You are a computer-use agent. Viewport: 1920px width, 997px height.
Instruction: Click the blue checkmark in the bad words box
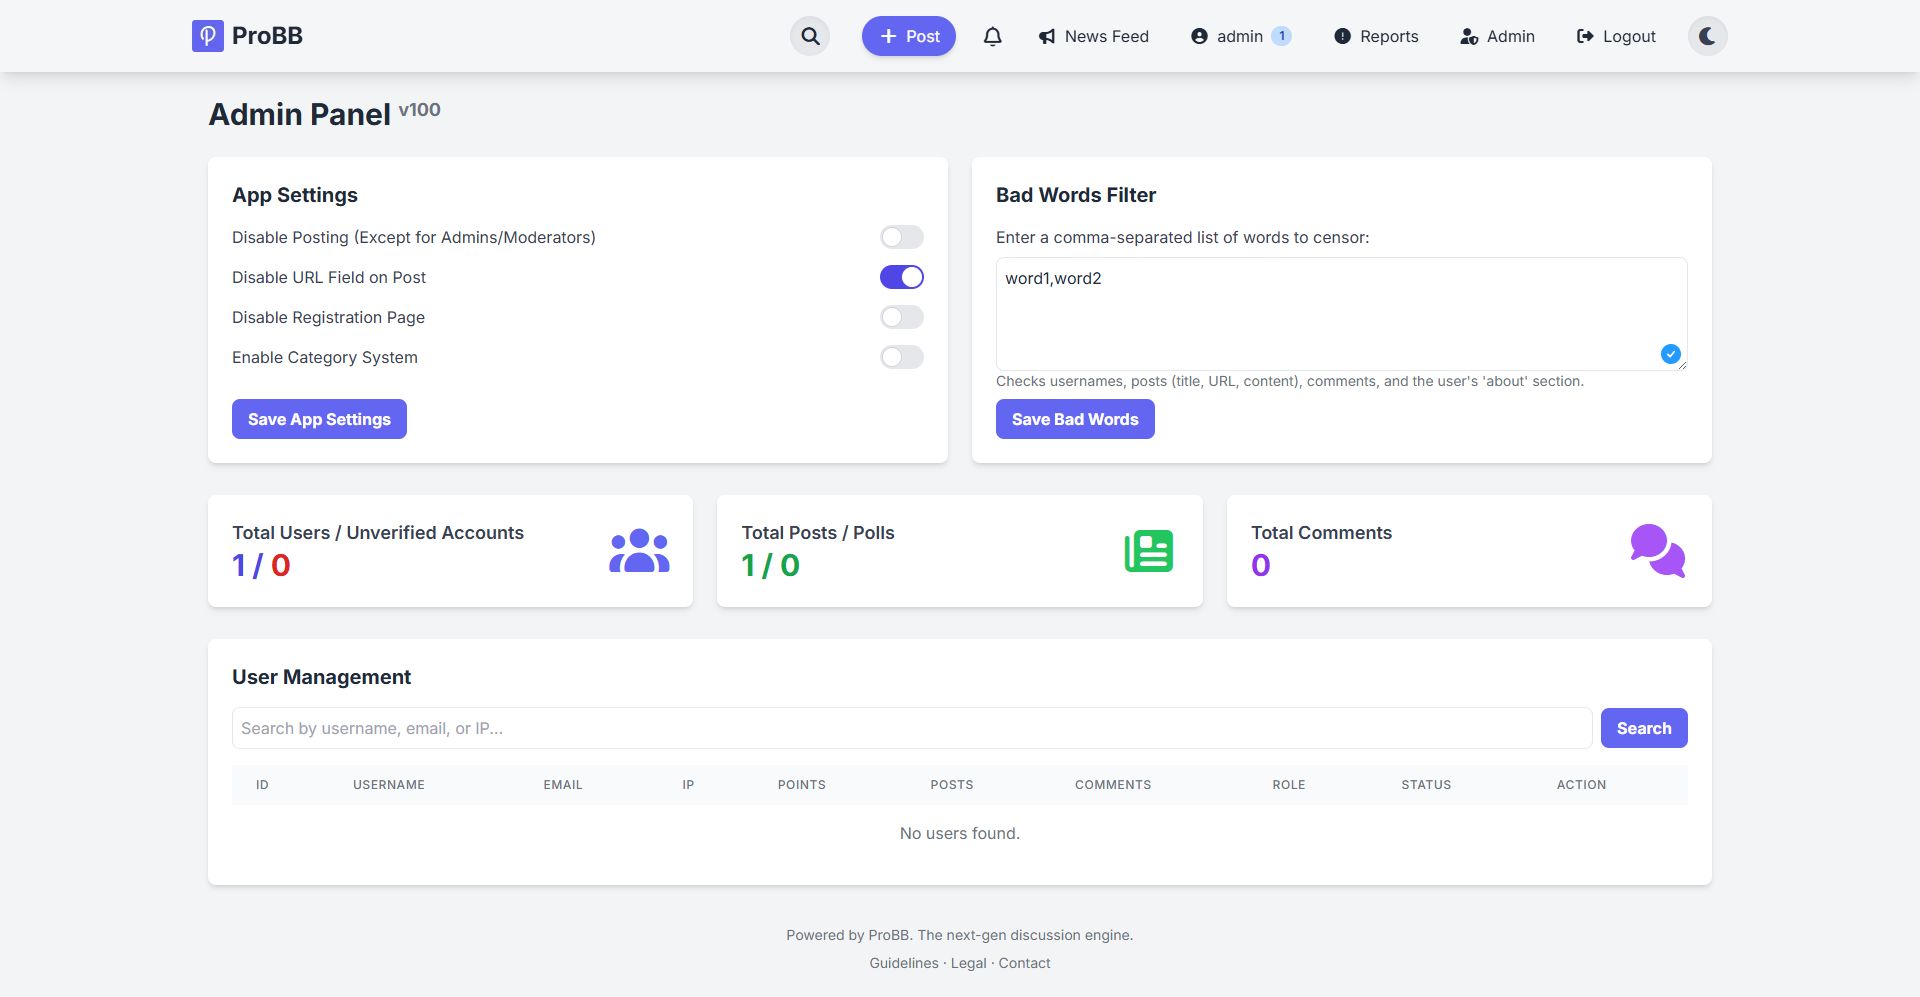click(1670, 354)
